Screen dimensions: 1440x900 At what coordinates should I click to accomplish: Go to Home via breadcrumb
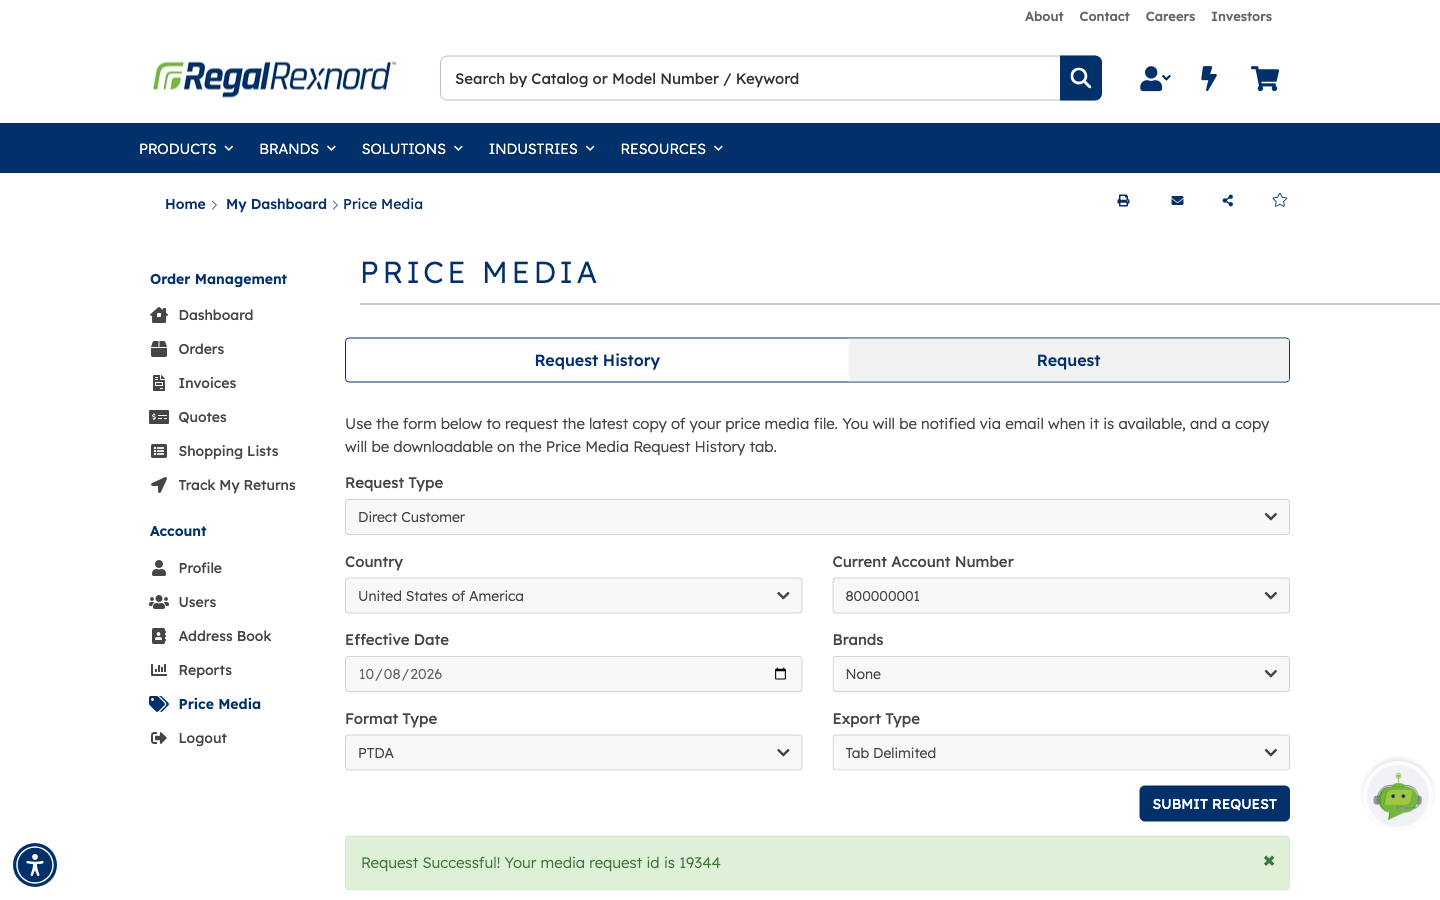click(x=185, y=204)
